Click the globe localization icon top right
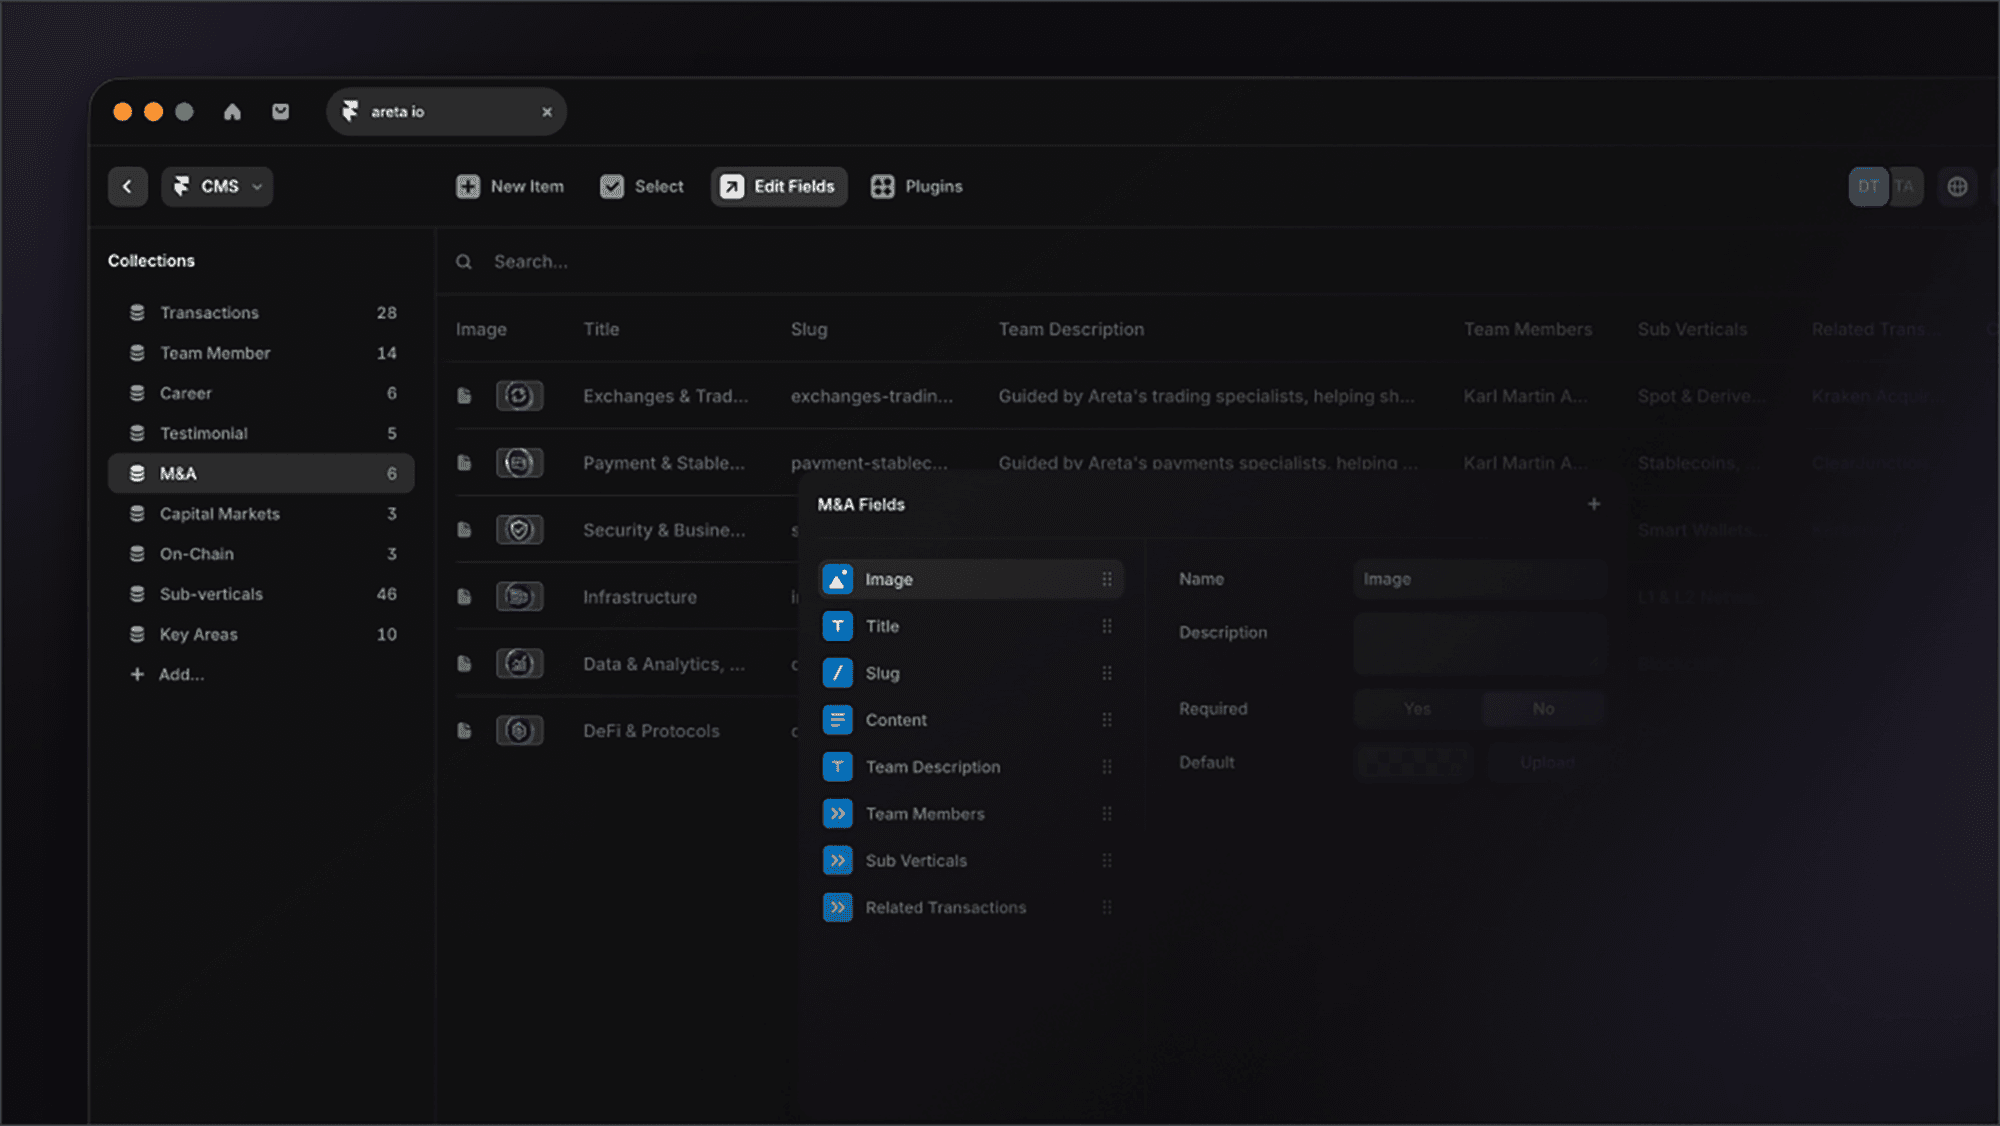 point(1958,186)
